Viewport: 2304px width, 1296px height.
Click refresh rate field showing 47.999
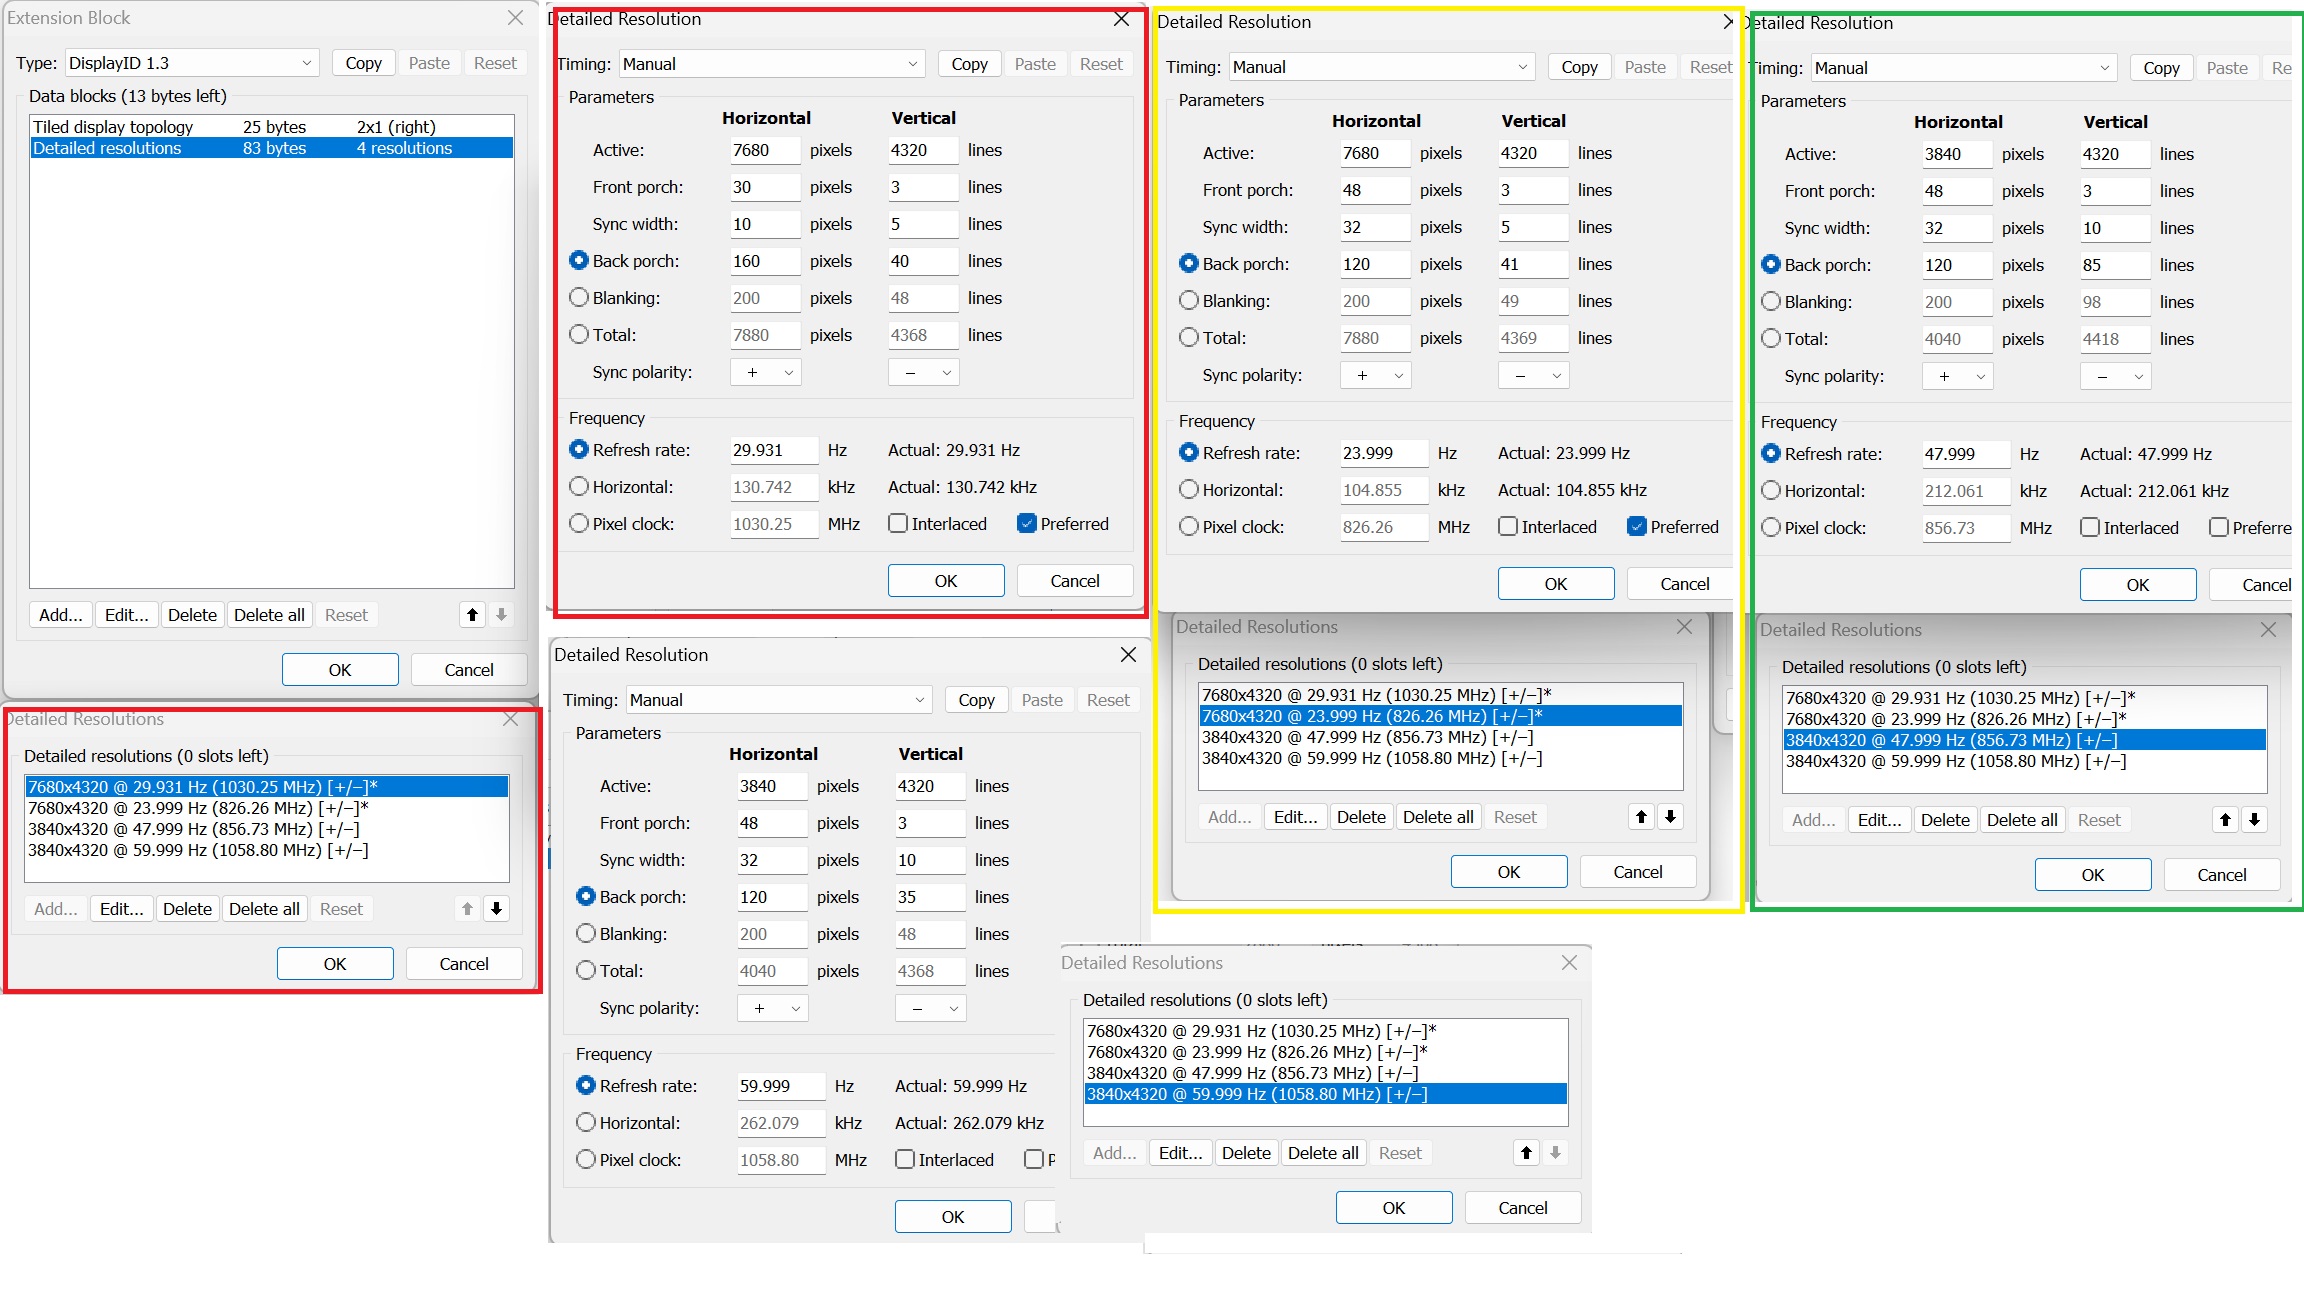coord(1964,454)
